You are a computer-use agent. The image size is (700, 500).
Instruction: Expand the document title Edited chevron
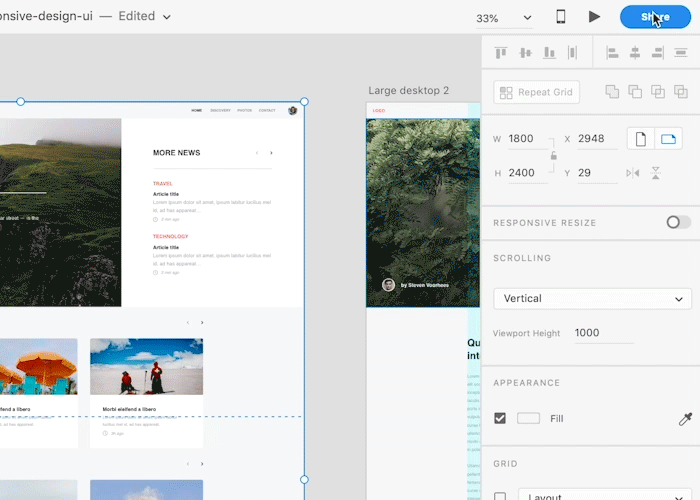click(167, 17)
